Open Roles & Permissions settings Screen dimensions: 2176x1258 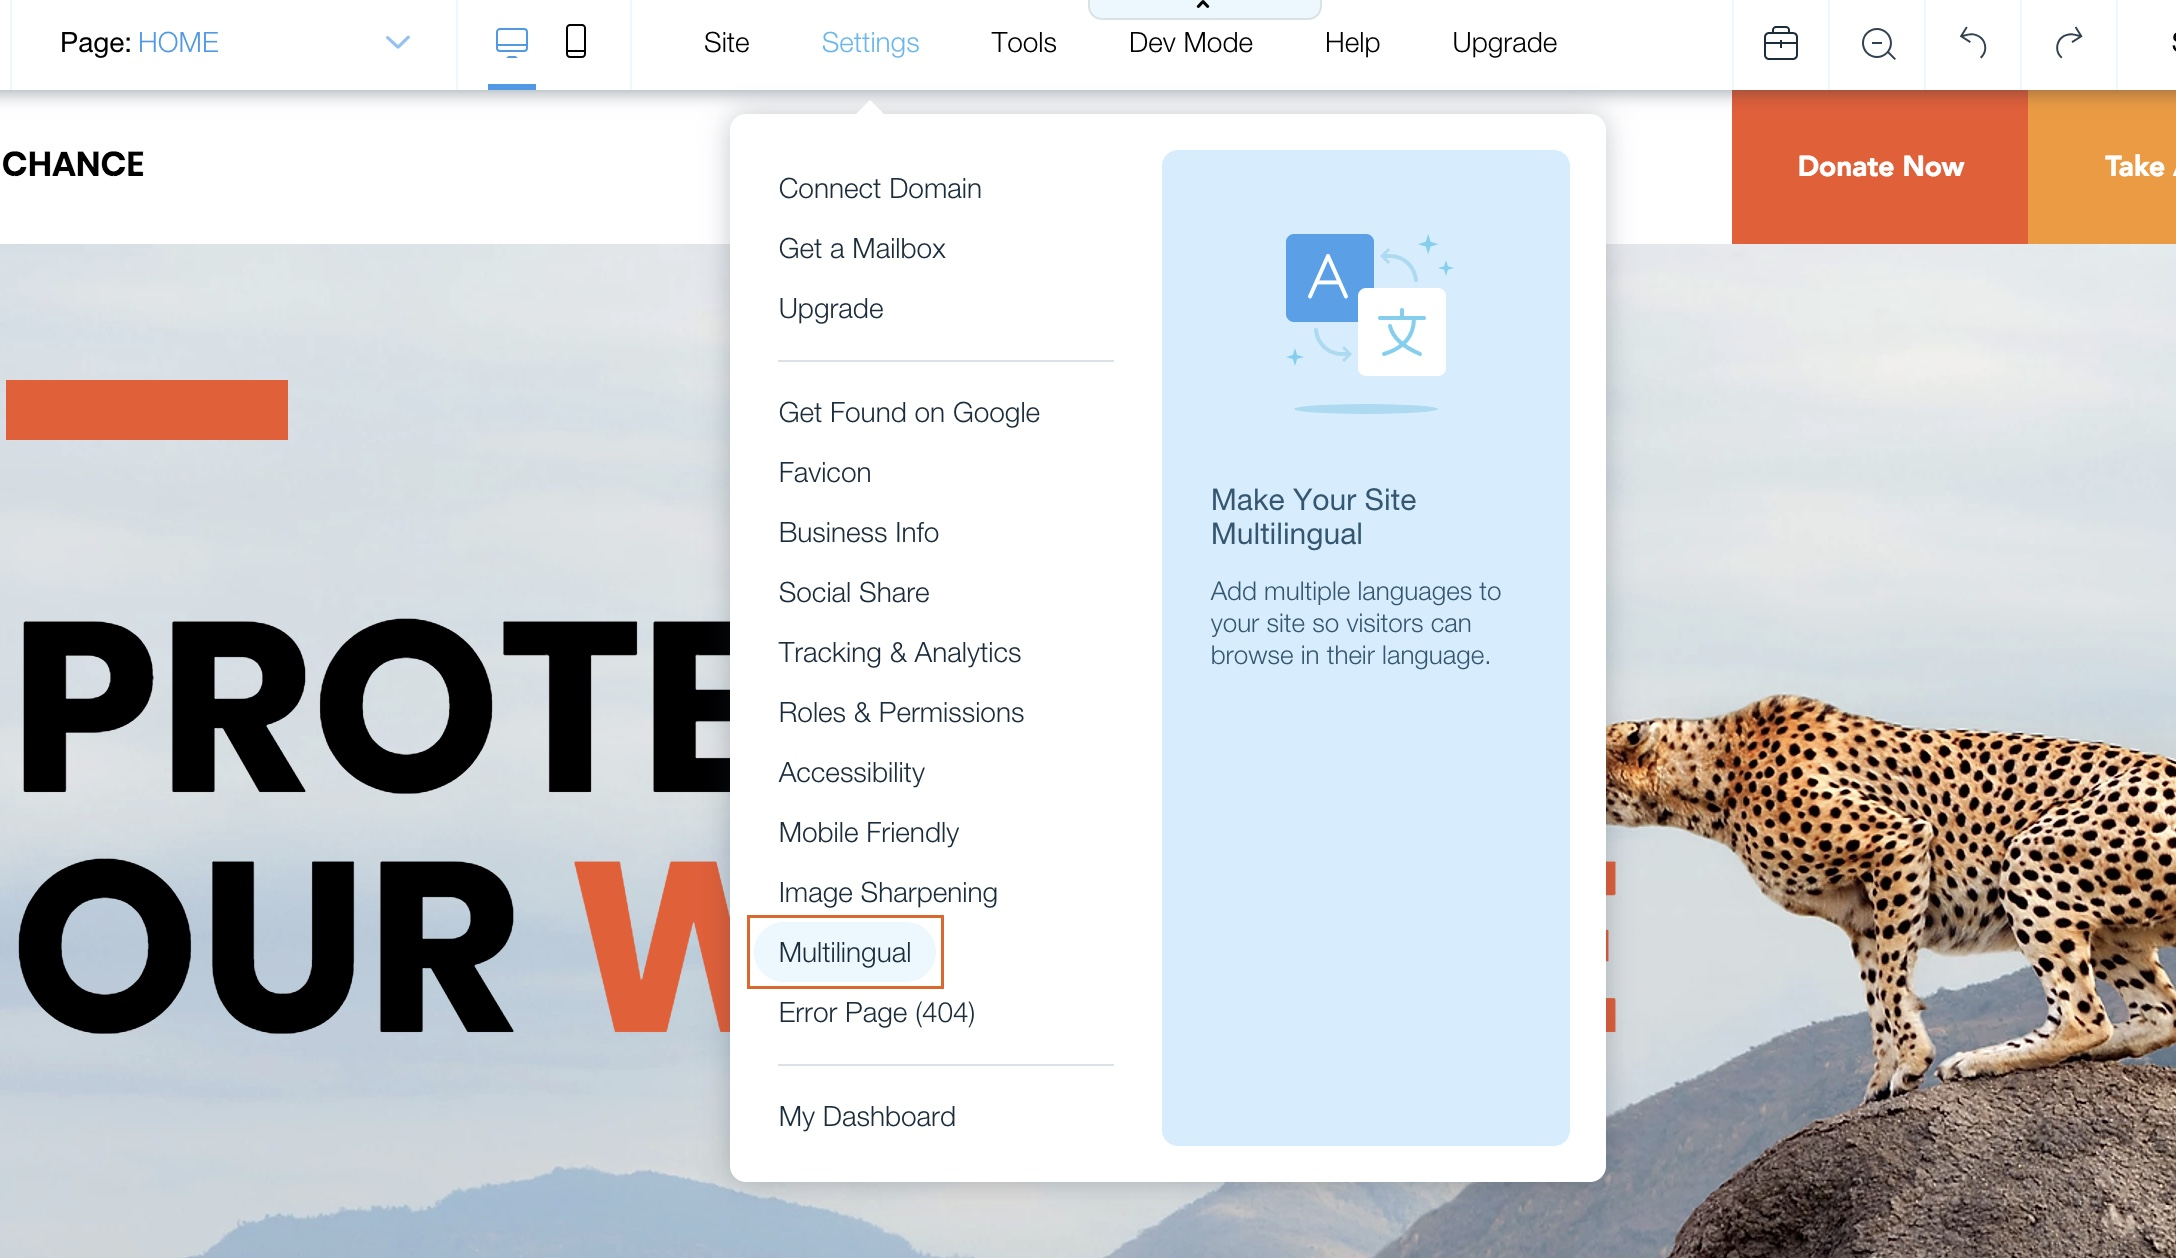pos(900,711)
